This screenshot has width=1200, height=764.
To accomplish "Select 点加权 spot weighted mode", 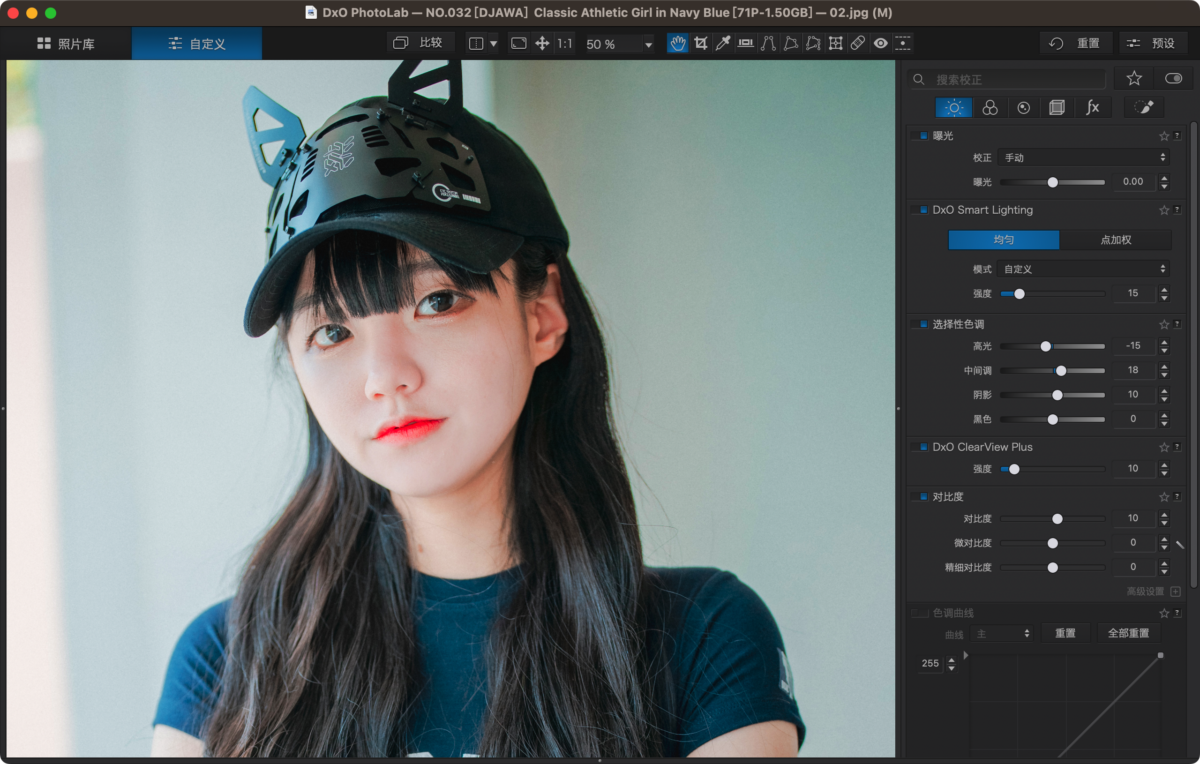I will pos(1115,240).
